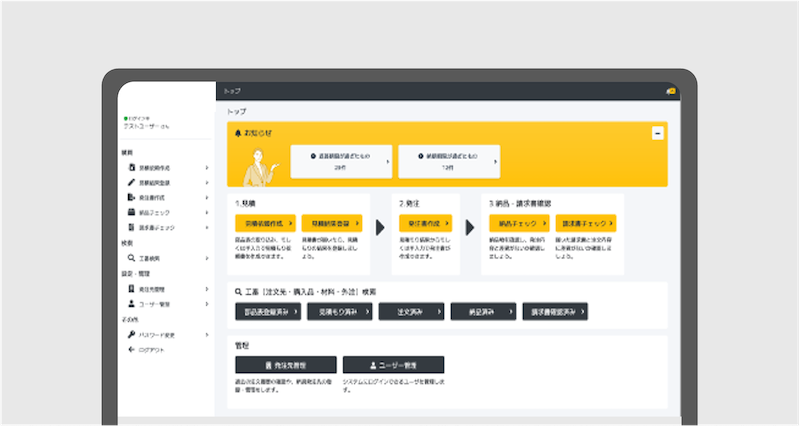Open the left notification card showing 29件

coord(339,162)
